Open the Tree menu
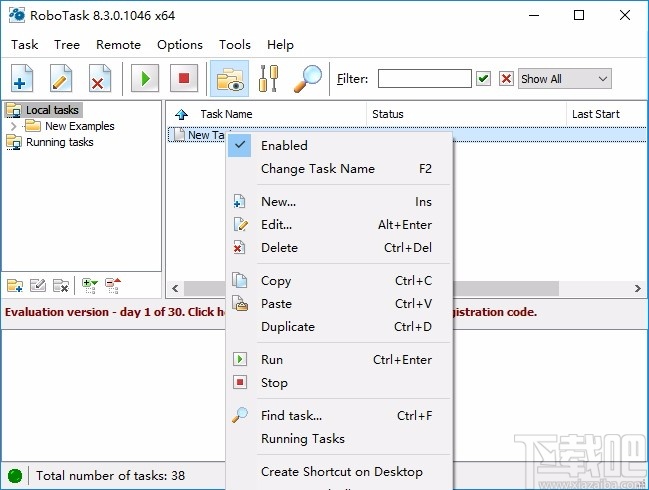649x490 pixels. (67, 45)
